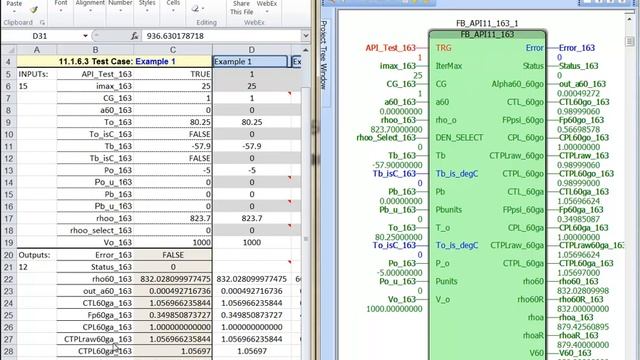Click the TRG input pin on function block

point(443,48)
